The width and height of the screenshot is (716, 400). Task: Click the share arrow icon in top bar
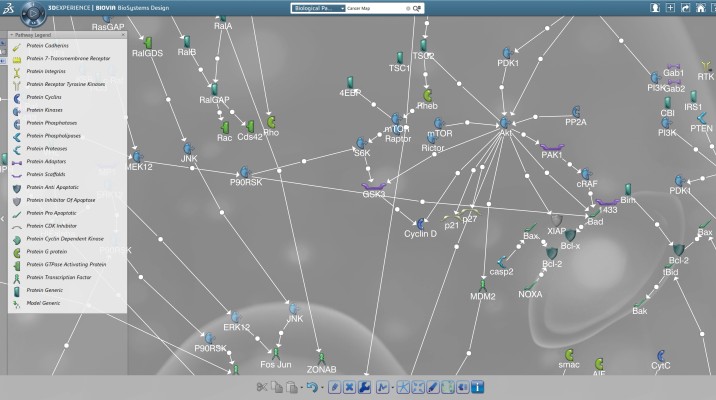coord(685,8)
